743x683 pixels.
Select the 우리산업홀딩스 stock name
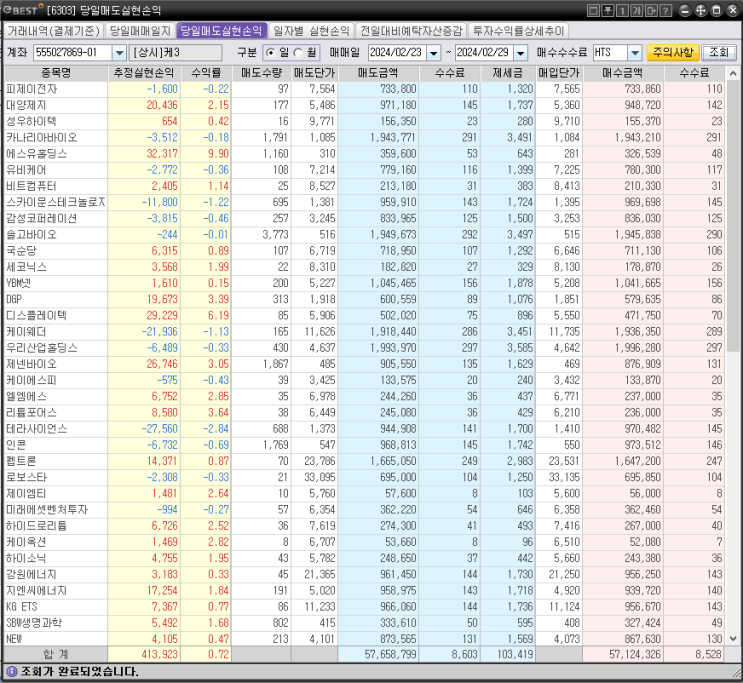(41, 348)
